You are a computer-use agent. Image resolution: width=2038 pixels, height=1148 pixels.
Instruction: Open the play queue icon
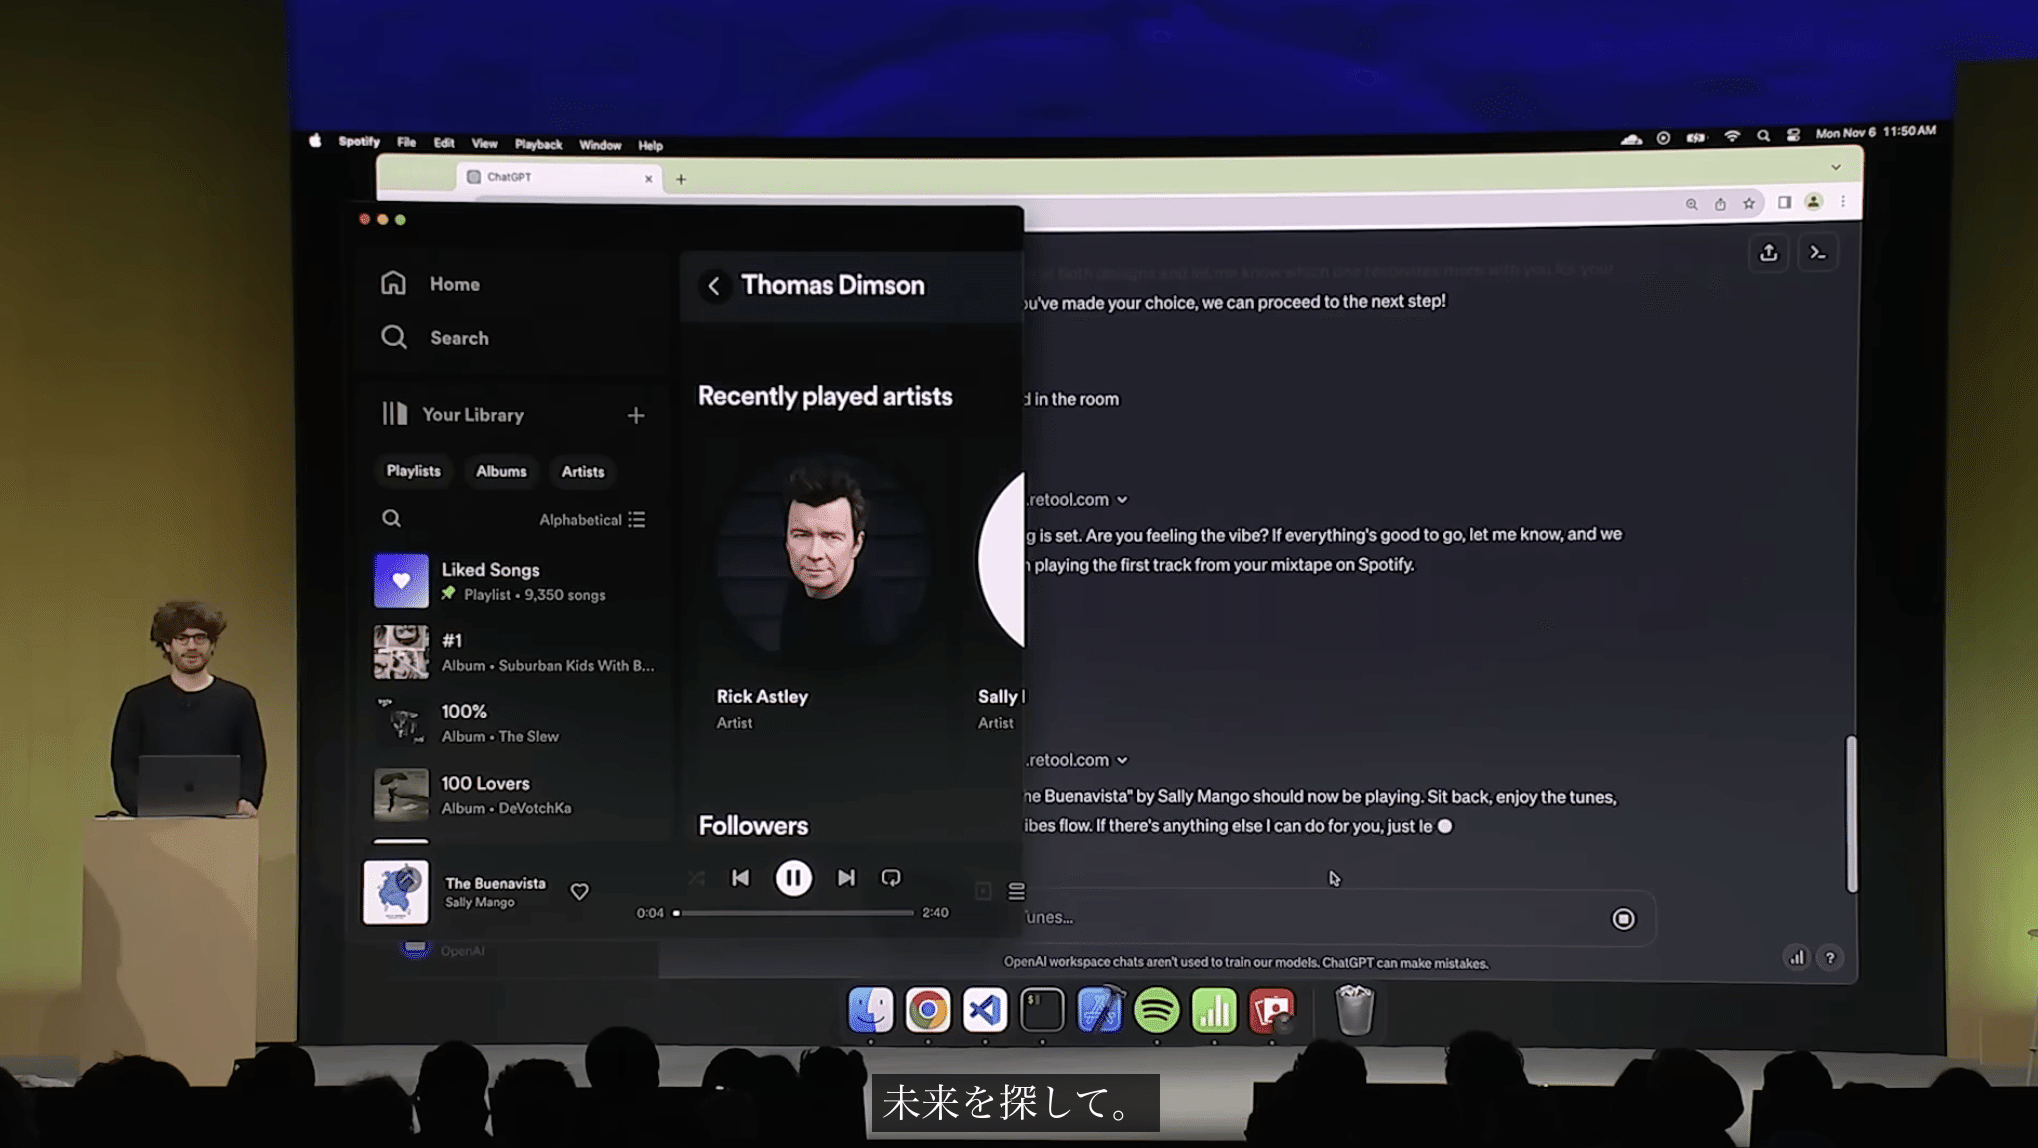(1016, 891)
